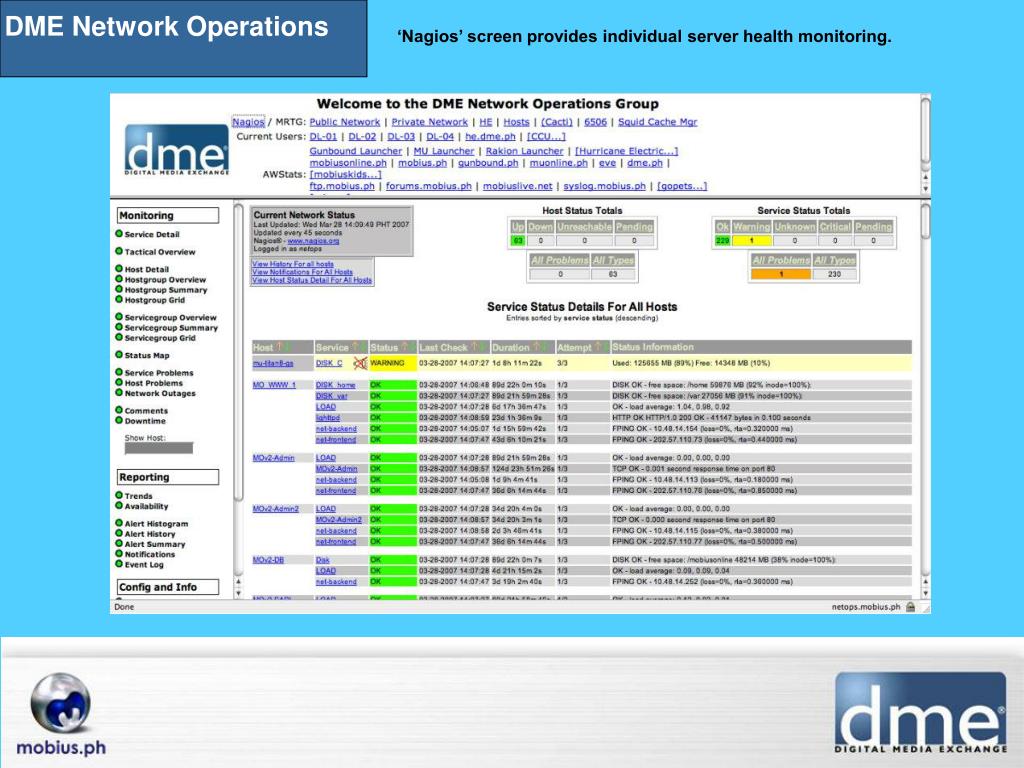Click the Up host status header
The height and width of the screenshot is (768, 1024).
click(517, 227)
